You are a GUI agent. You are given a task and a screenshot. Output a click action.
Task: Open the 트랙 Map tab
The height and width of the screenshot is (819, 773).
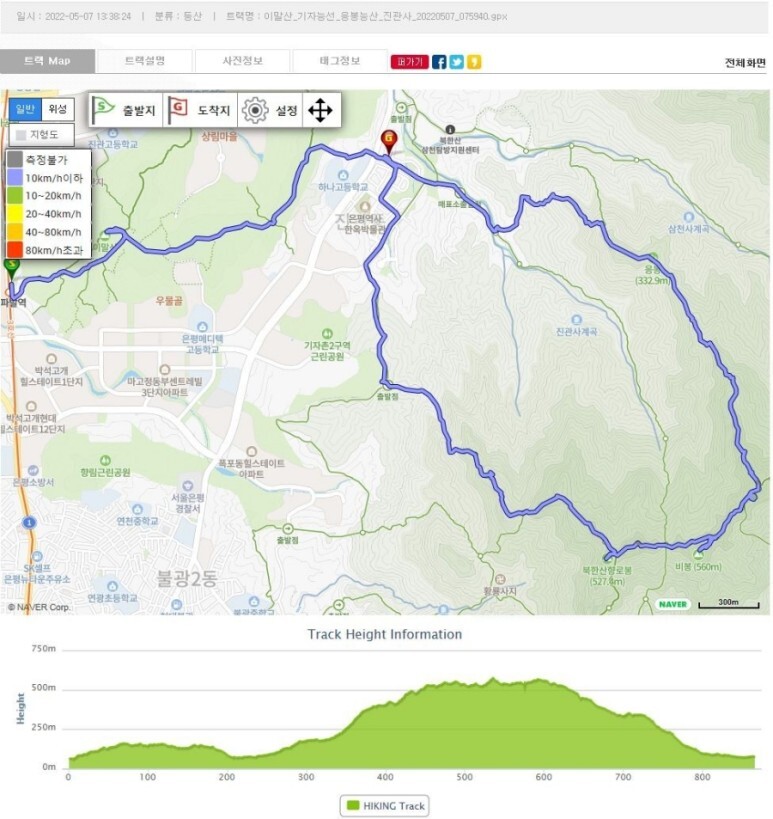(x=48, y=61)
